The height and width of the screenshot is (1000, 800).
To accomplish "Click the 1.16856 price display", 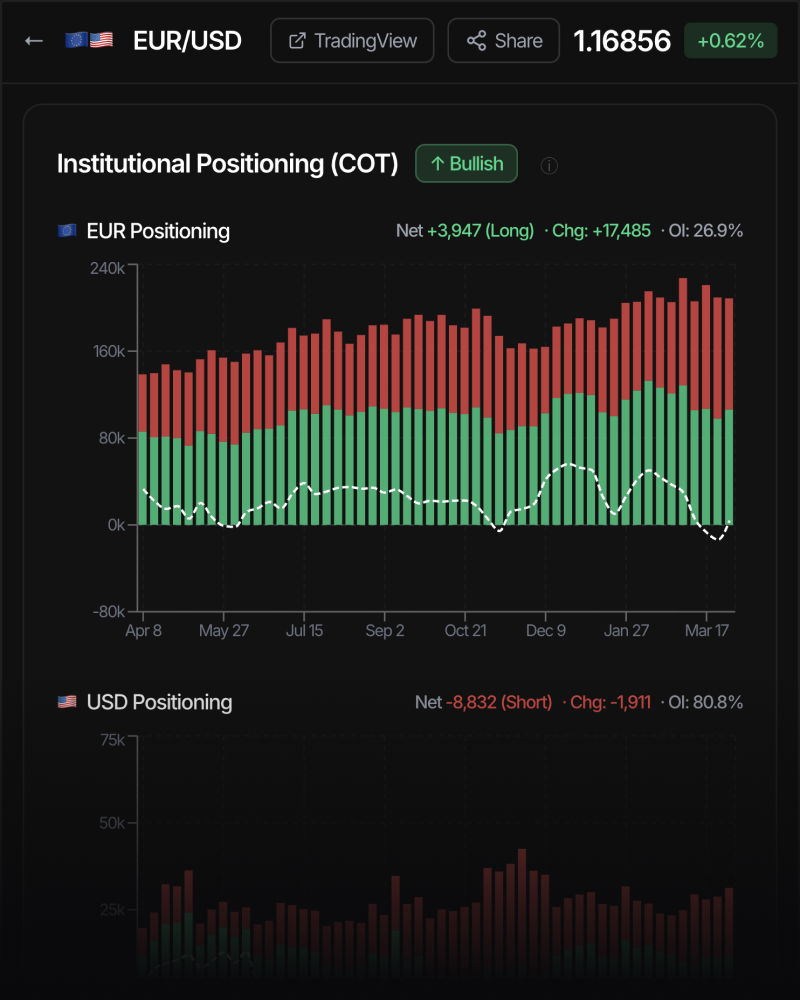I will coord(622,41).
